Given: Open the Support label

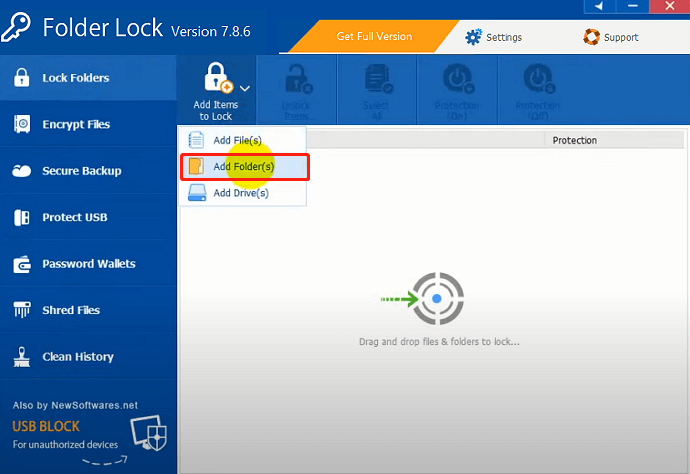Looking at the screenshot, I should (621, 37).
